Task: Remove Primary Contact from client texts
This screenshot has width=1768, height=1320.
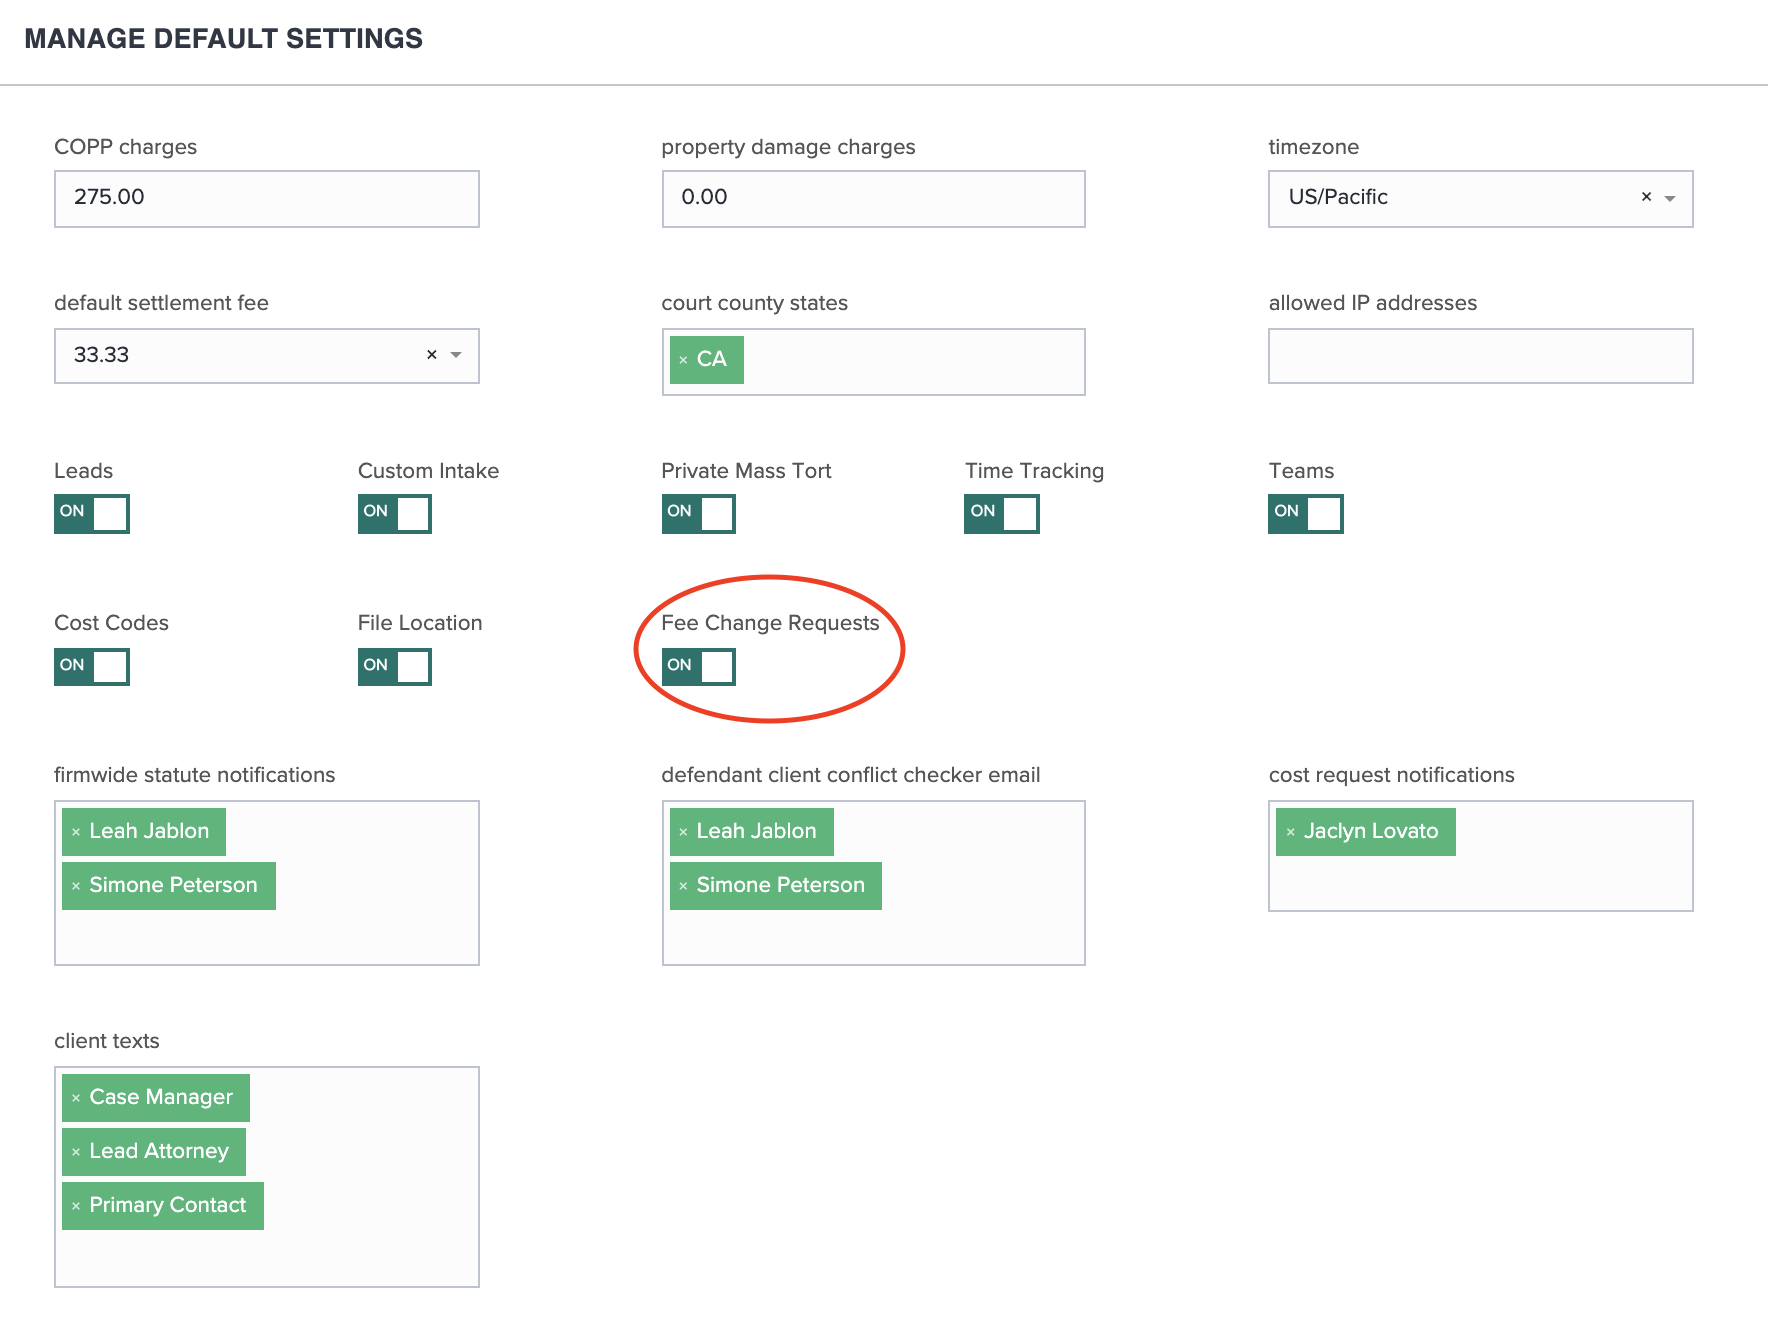Action: pyautogui.click(x=76, y=1204)
